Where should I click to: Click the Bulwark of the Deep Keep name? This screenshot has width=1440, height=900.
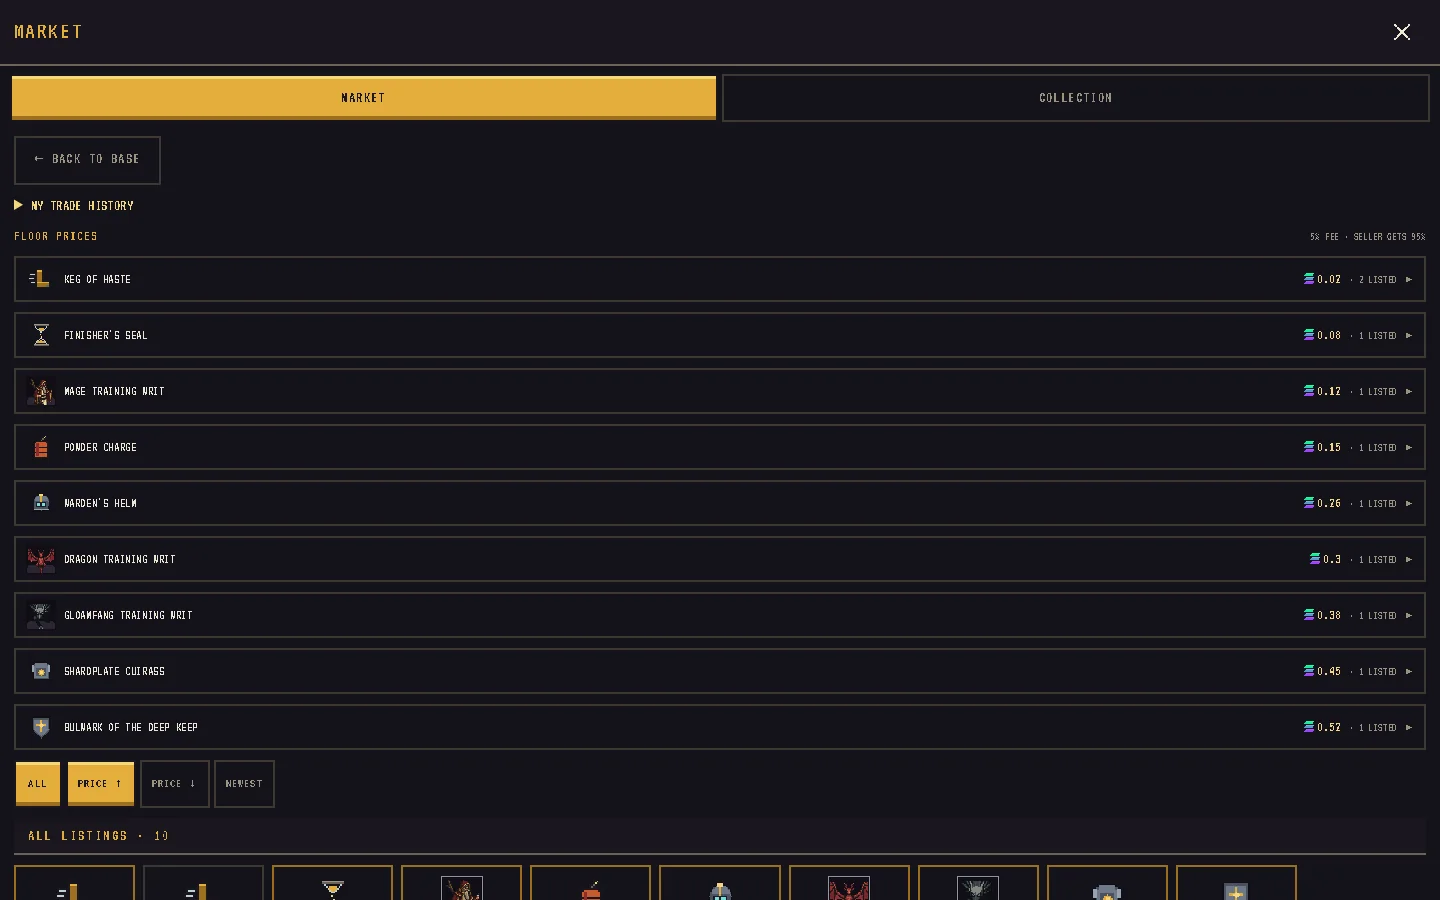pos(131,727)
